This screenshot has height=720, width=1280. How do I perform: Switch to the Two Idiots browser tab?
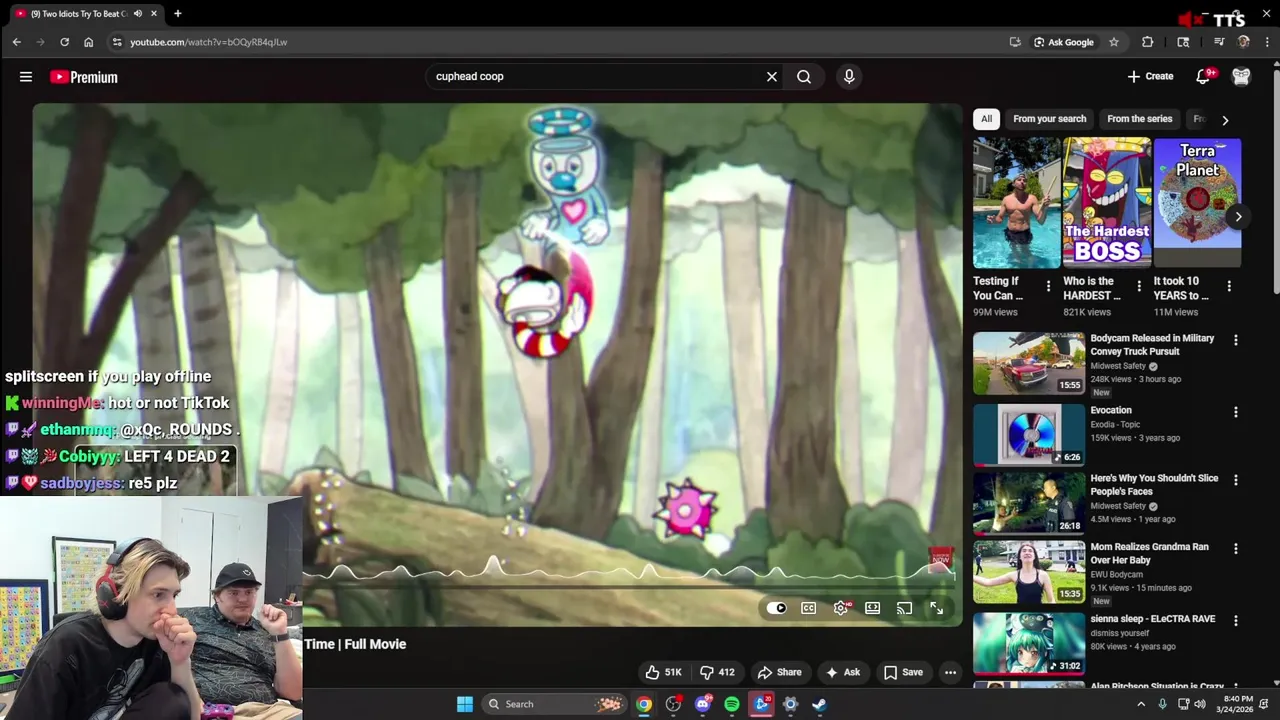coord(78,14)
